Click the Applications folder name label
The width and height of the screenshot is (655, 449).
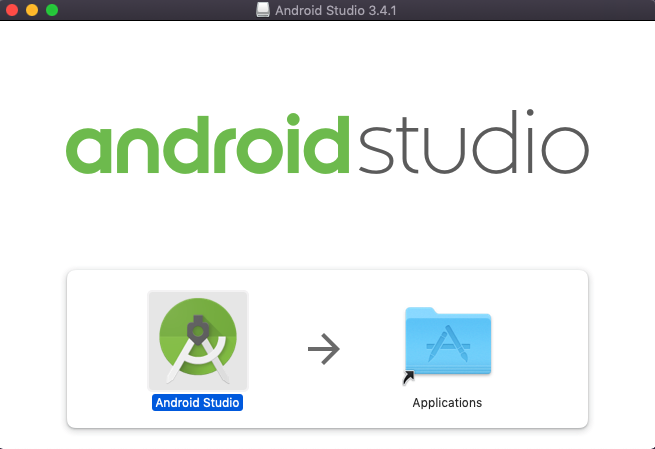(447, 403)
